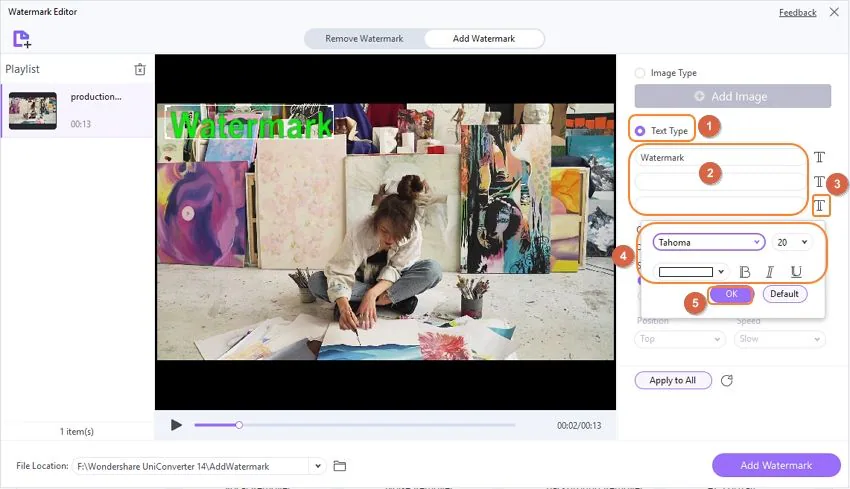Viewport: 850px width, 489px height.
Task: Click the reset icon beside Apply to All
Action: pos(727,381)
